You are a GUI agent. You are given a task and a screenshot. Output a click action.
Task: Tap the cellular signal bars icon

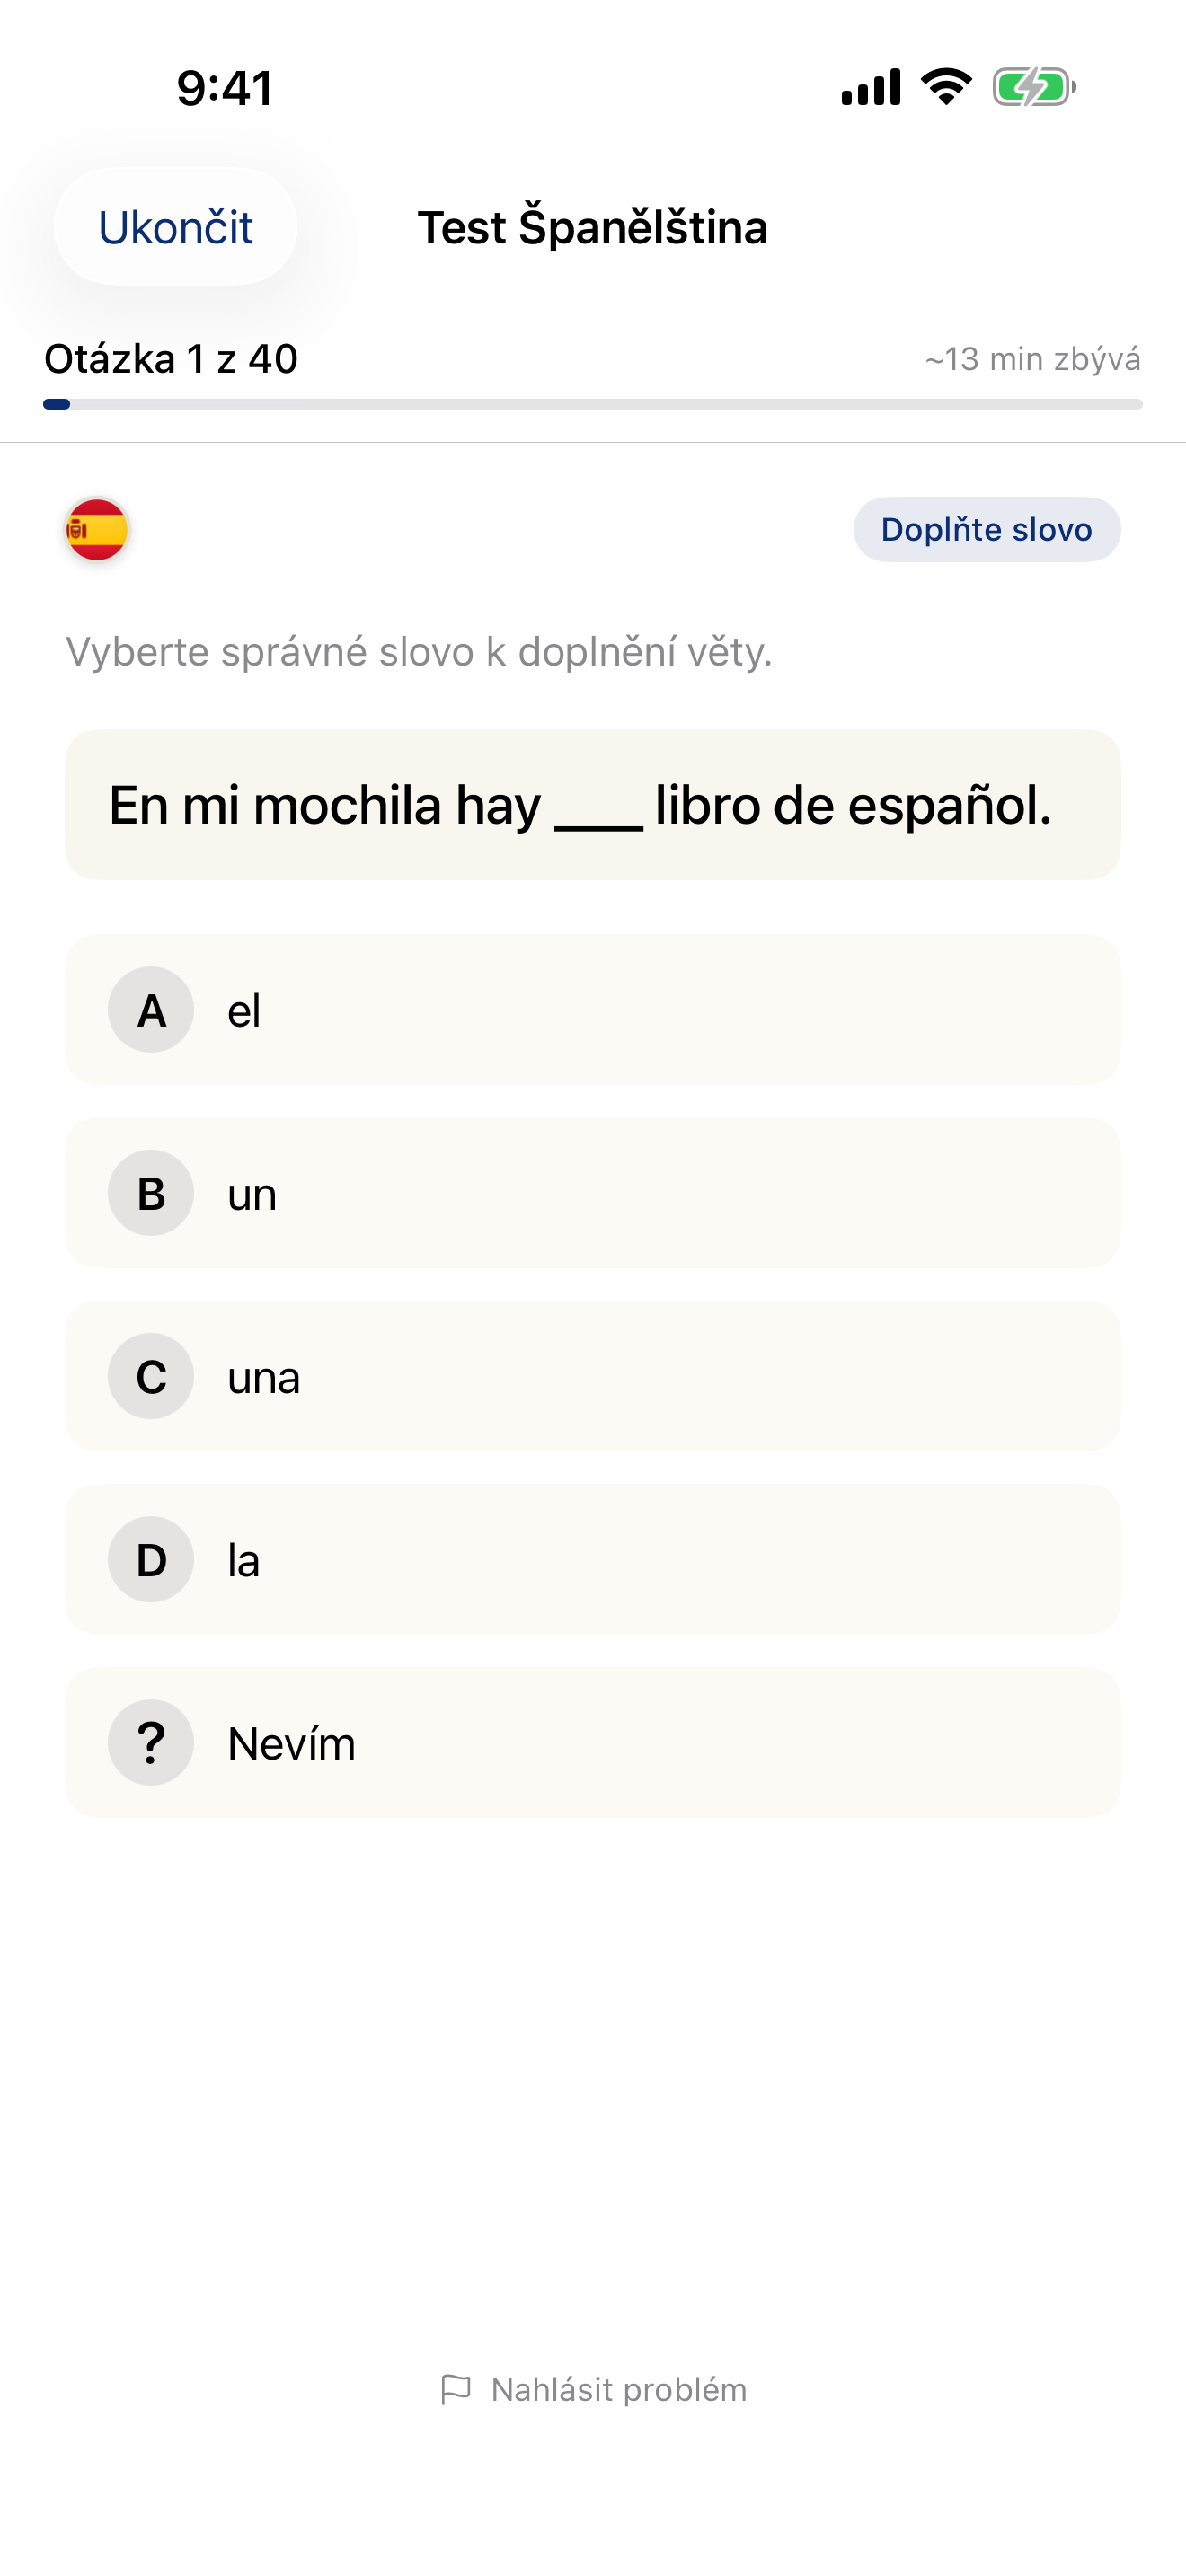tap(870, 87)
